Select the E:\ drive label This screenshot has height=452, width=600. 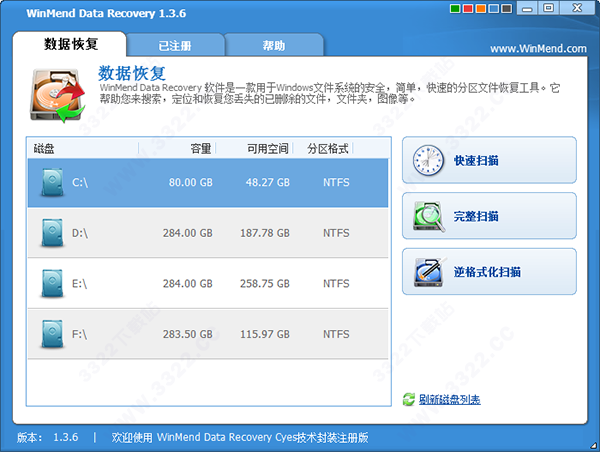click(x=80, y=284)
